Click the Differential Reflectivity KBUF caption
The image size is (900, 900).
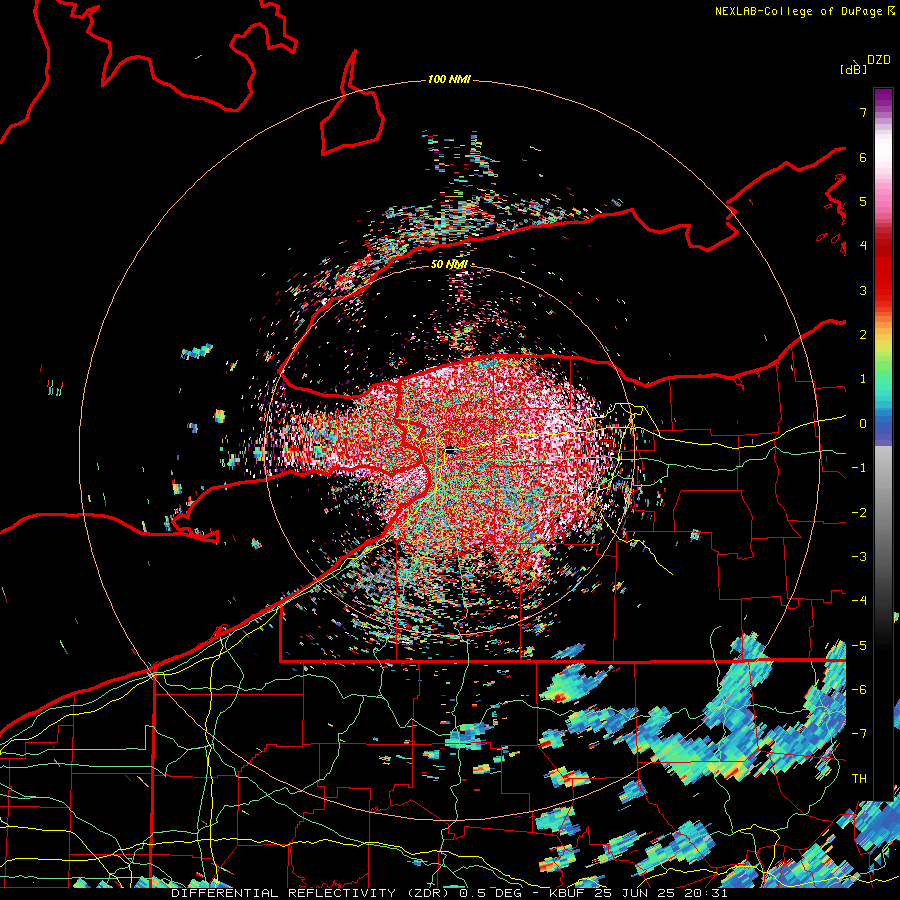pyautogui.click(x=449, y=893)
